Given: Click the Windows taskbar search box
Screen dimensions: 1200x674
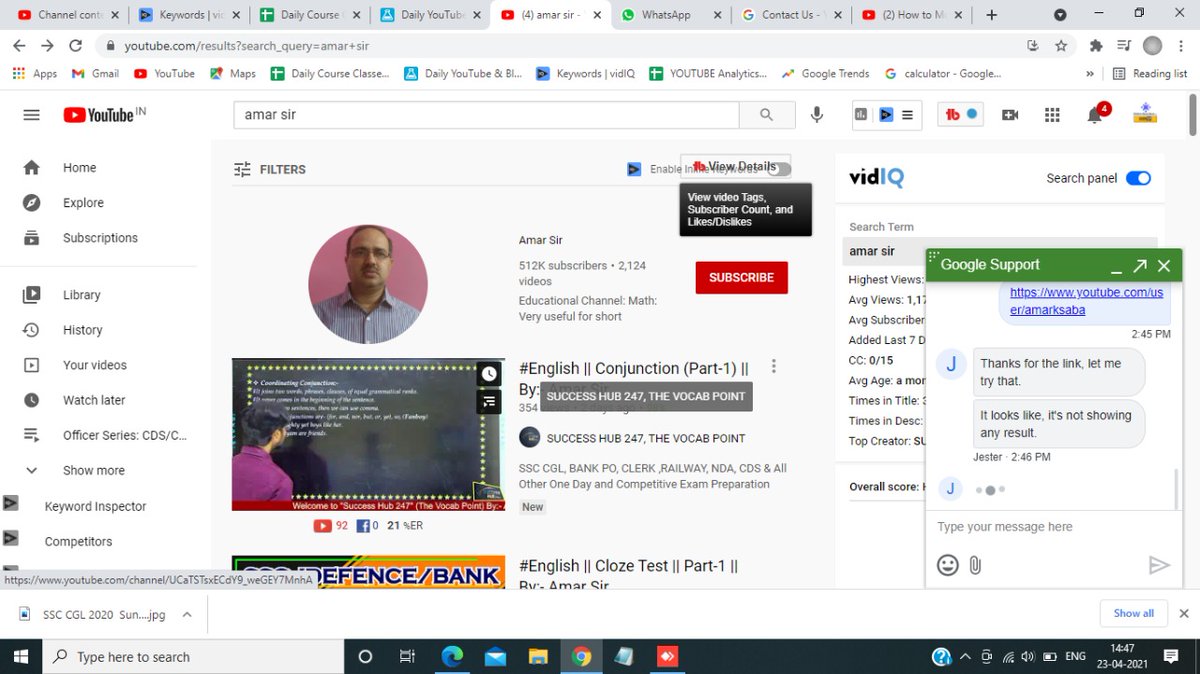Looking at the screenshot, I should tap(192, 657).
